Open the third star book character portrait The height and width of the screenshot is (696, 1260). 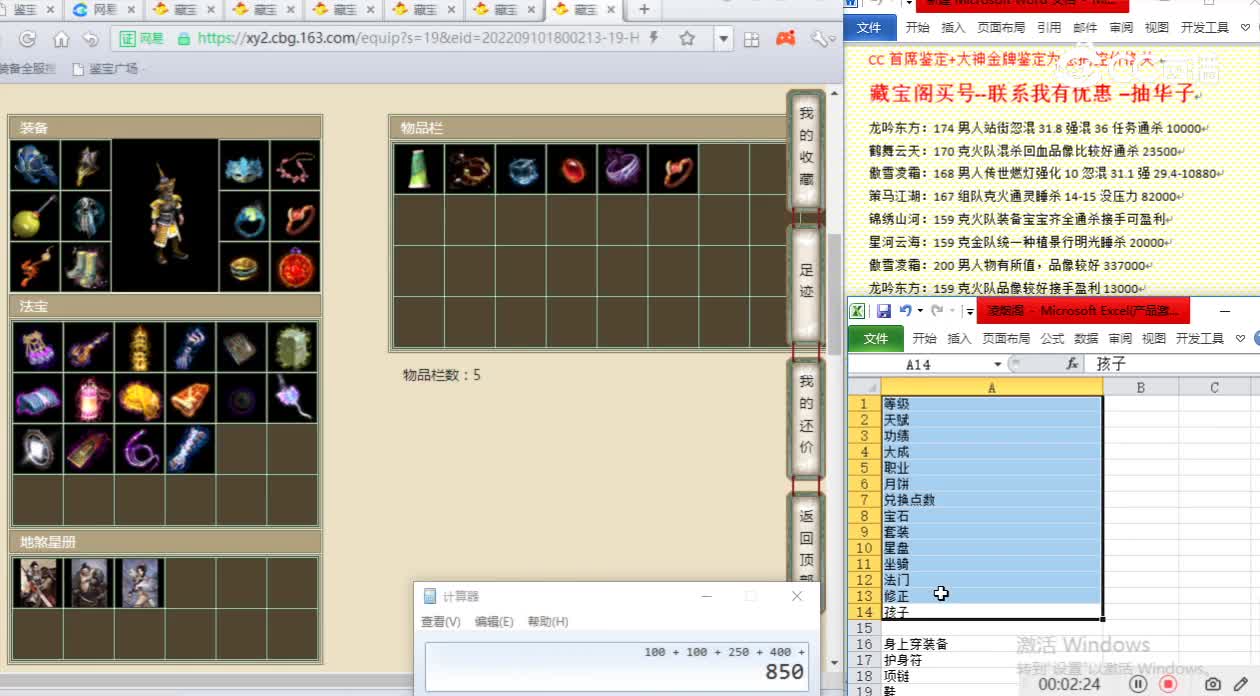point(140,583)
